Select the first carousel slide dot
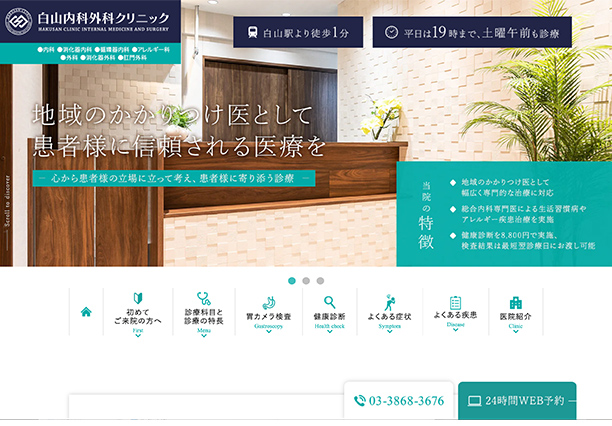612x426 pixels. [292, 281]
